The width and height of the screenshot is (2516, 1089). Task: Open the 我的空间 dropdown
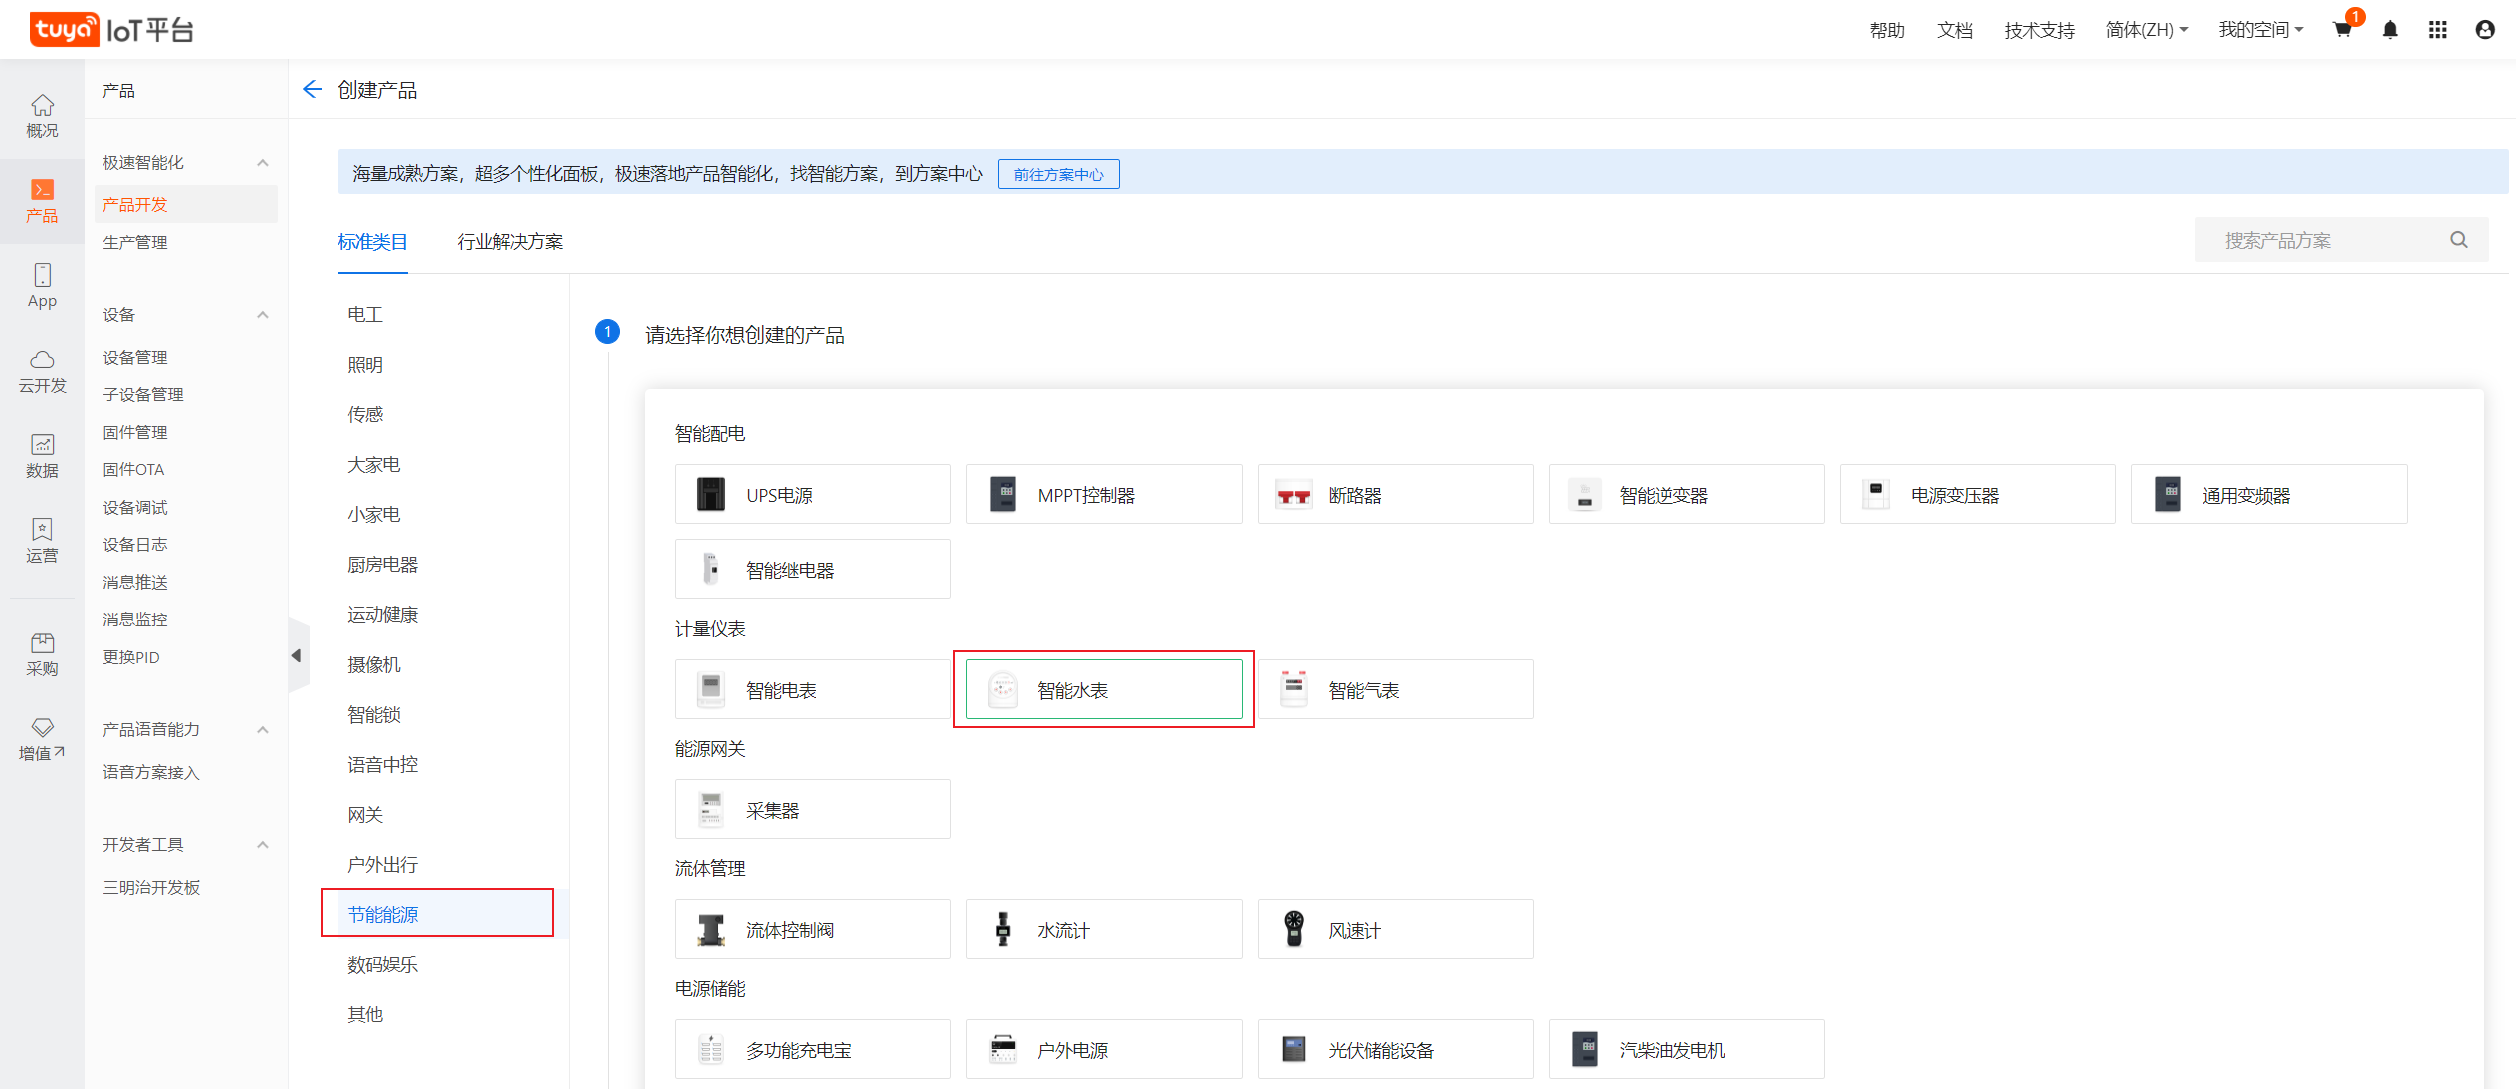coord(2260,30)
